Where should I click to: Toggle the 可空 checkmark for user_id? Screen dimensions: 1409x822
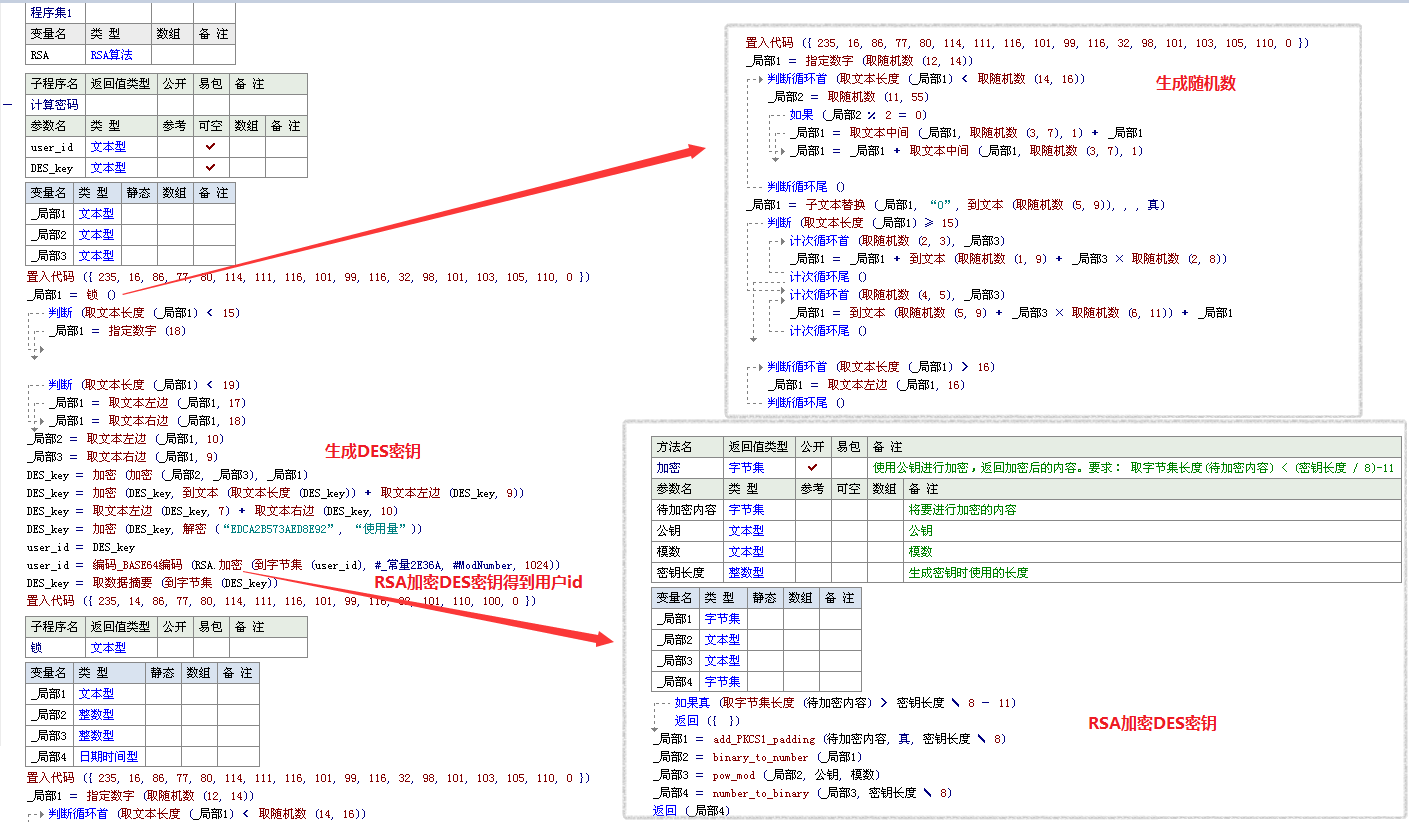click(x=210, y=147)
